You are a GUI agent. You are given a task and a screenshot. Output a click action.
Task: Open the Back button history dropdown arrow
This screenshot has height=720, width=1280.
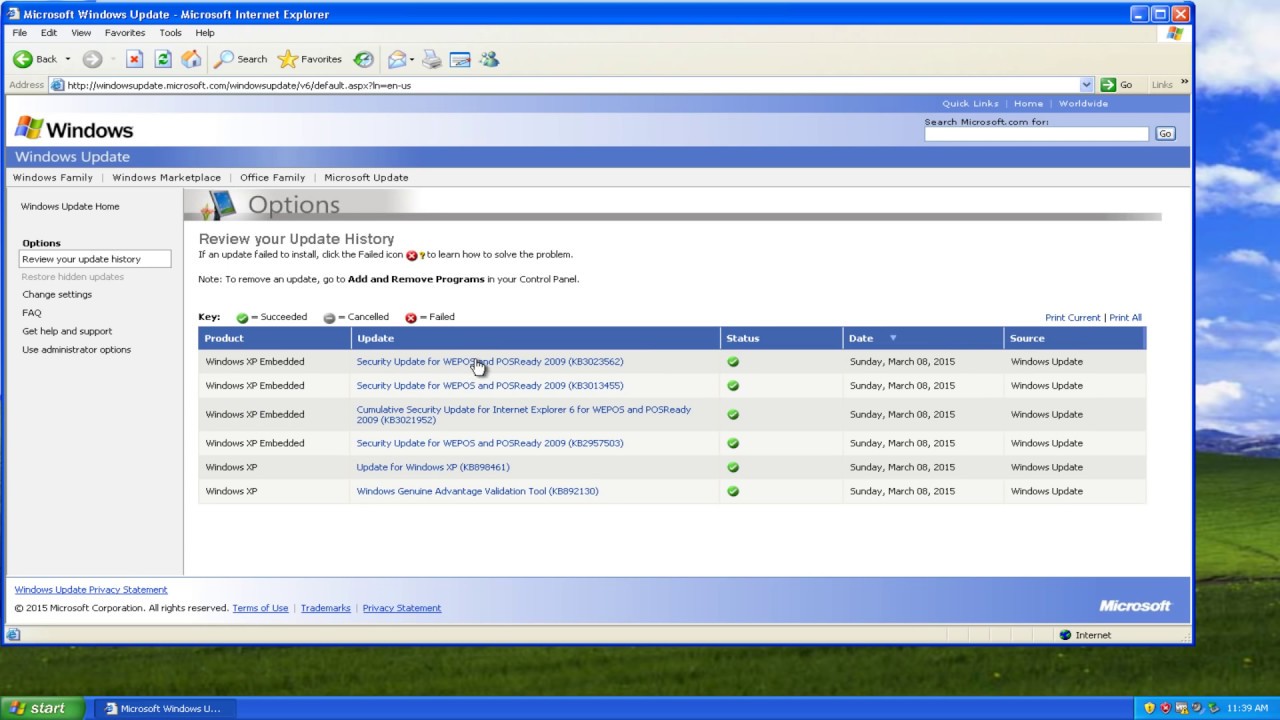coord(68,59)
